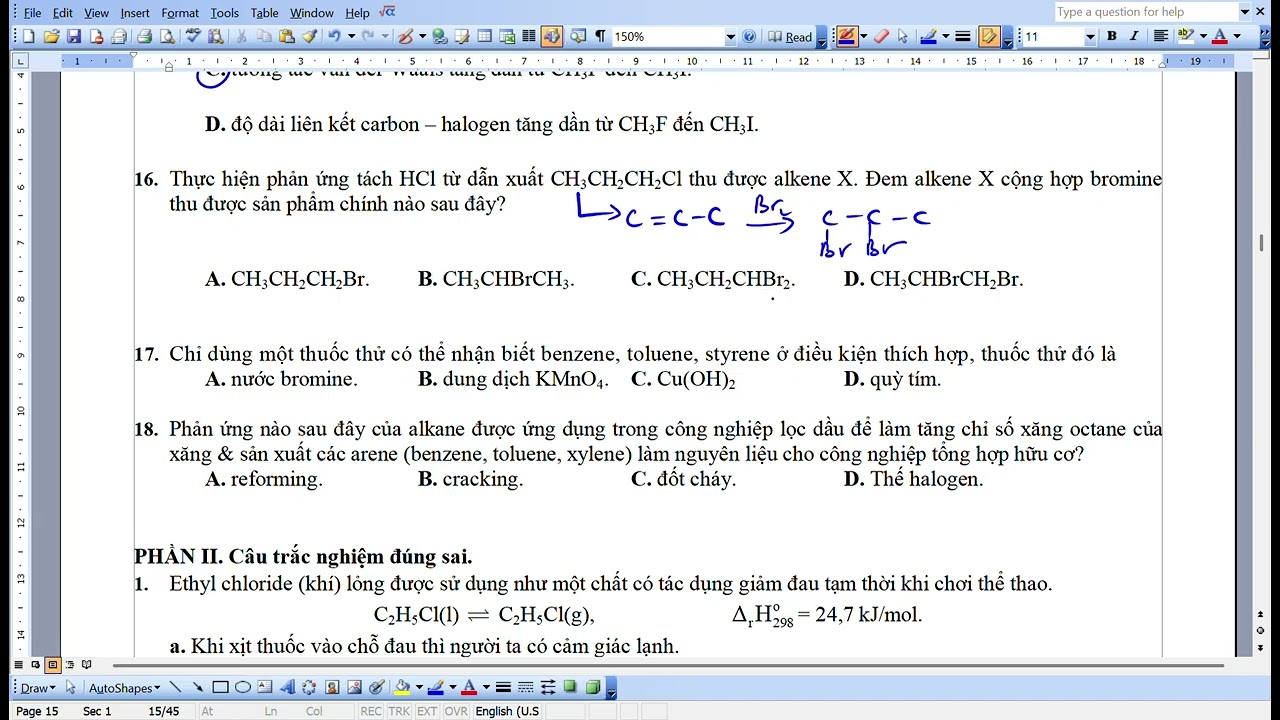This screenshot has width=1280, height=720.
Task: Insert WordArt
Action: [x=288, y=688]
